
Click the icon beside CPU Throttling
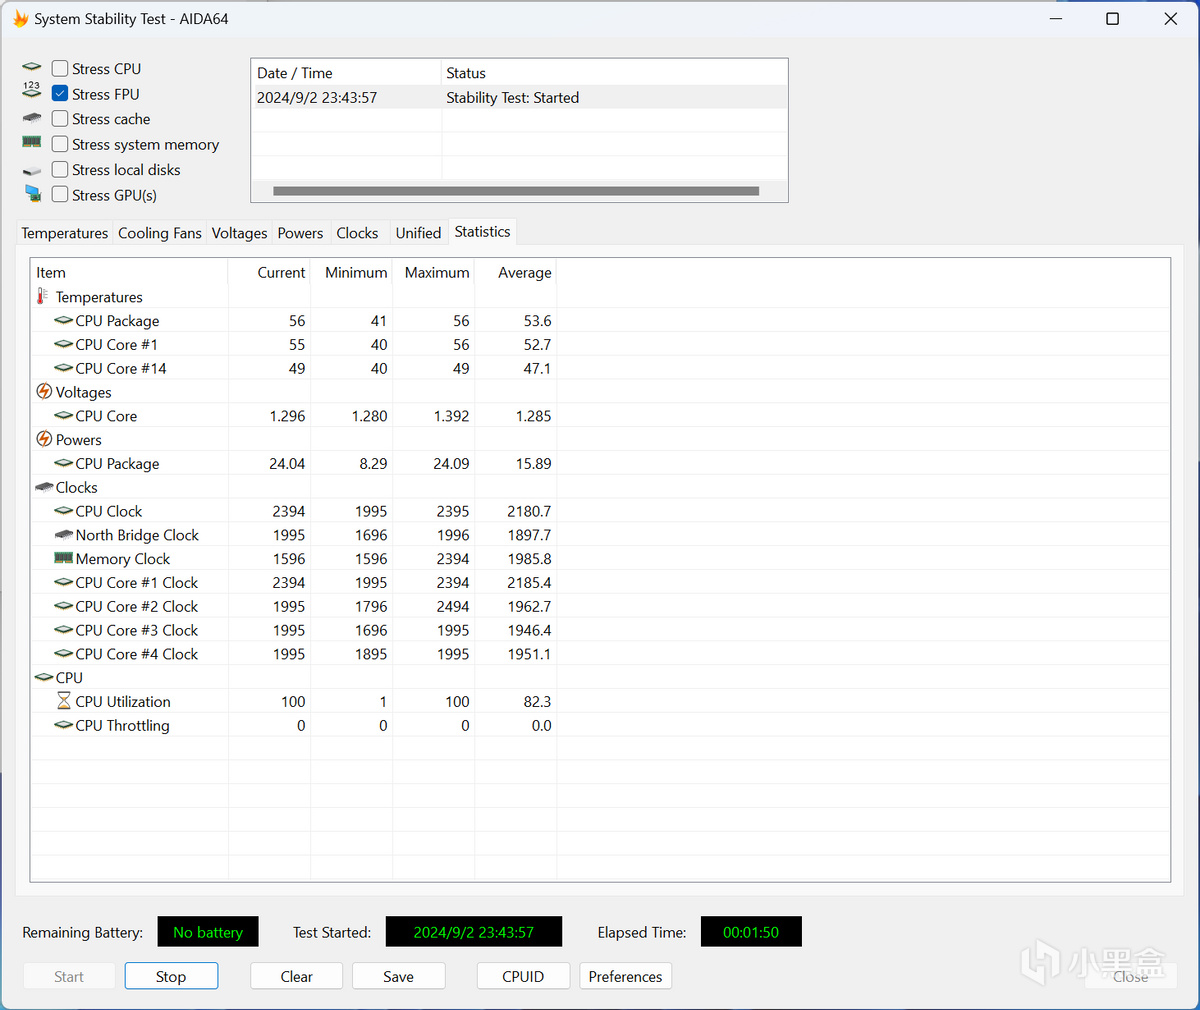64,725
